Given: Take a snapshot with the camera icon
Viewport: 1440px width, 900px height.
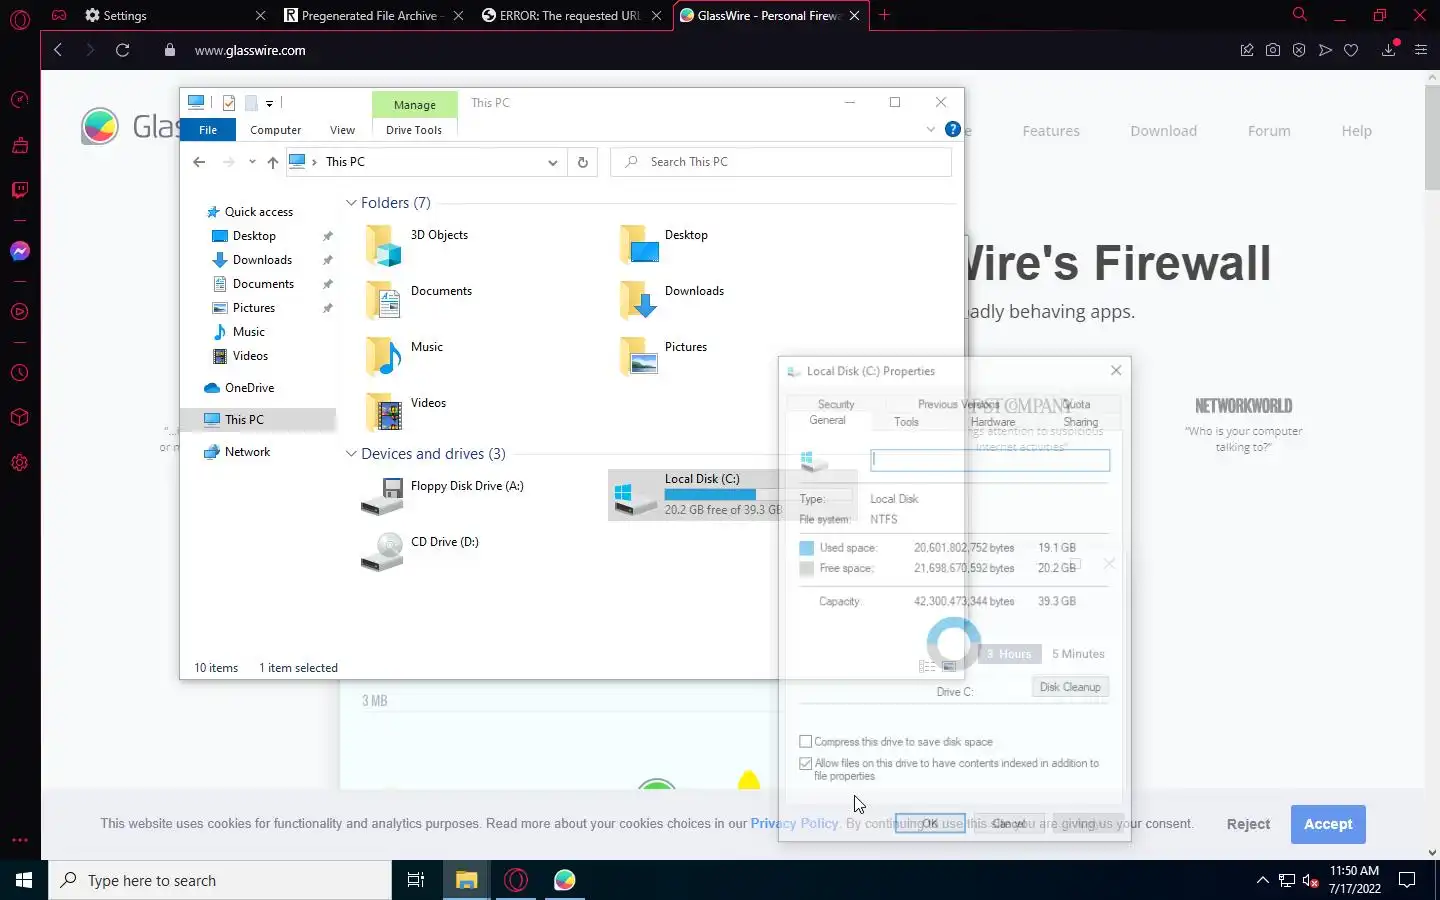Looking at the screenshot, I should tap(1273, 50).
